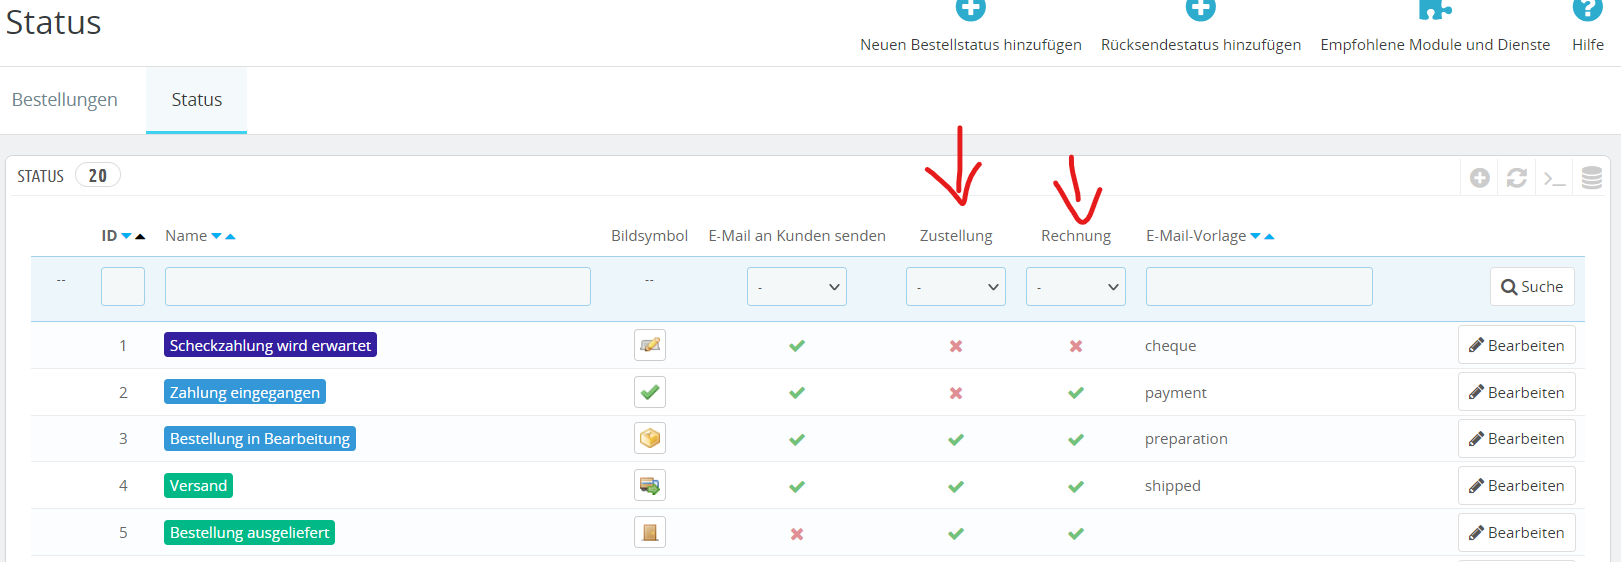Toggle Zustellung for Bestellung in Bearbeitung
The width and height of the screenshot is (1621, 562).
click(956, 440)
